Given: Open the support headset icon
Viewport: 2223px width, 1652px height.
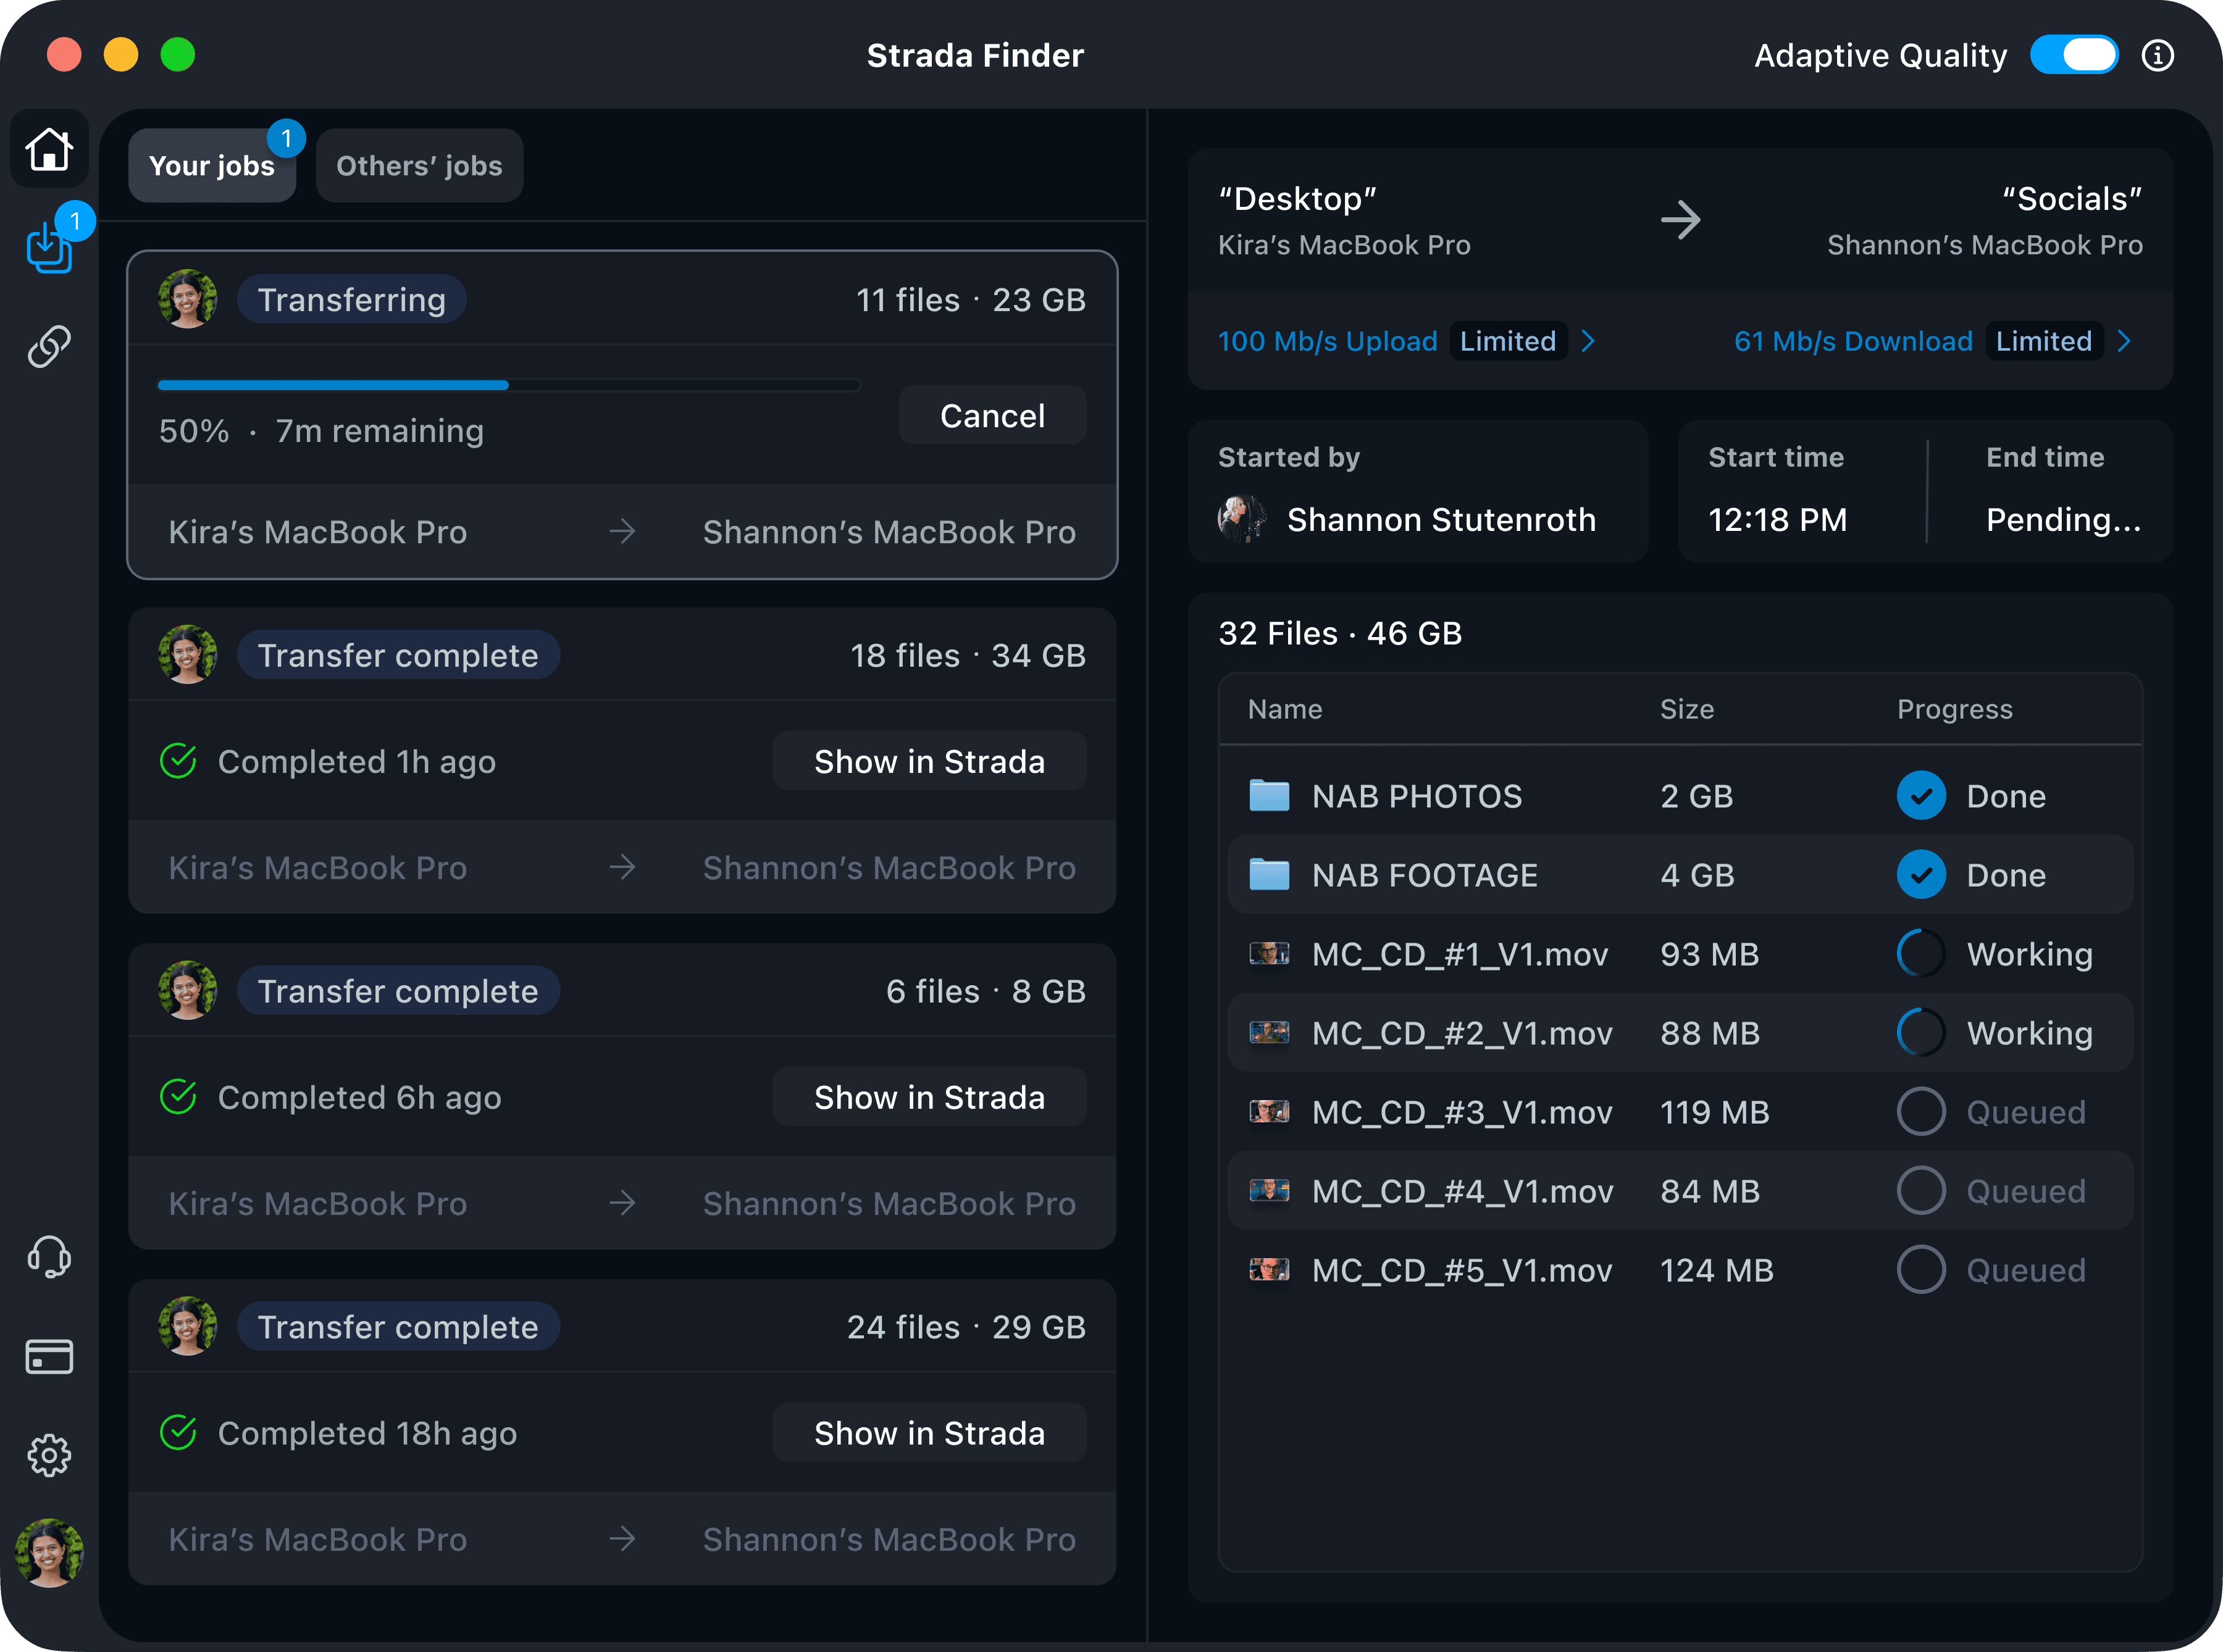Looking at the screenshot, I should click(x=49, y=1256).
